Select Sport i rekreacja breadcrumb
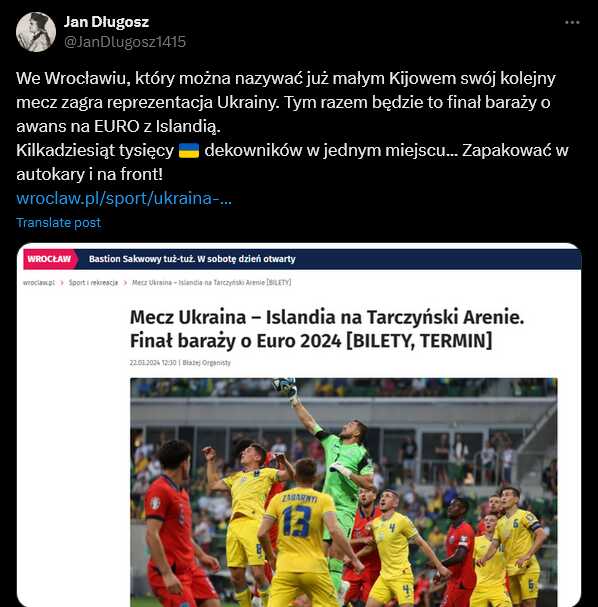Screen dimensions: 598x607 pyautogui.click(x=93, y=283)
